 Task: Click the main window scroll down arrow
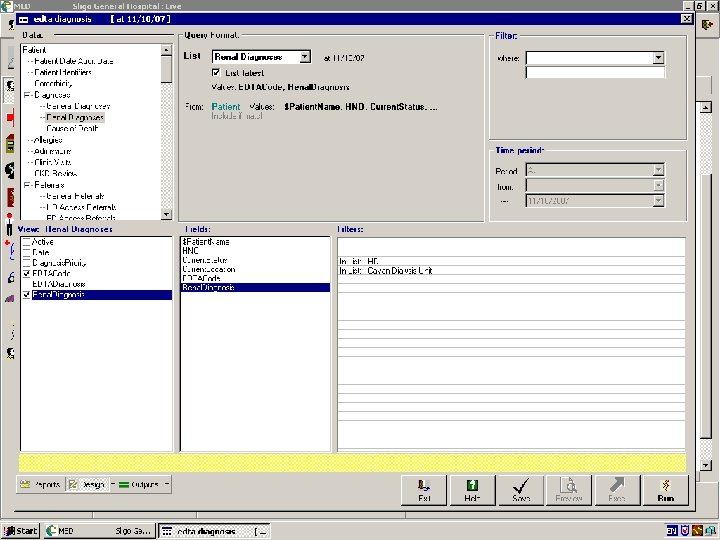pyautogui.click(x=706, y=465)
